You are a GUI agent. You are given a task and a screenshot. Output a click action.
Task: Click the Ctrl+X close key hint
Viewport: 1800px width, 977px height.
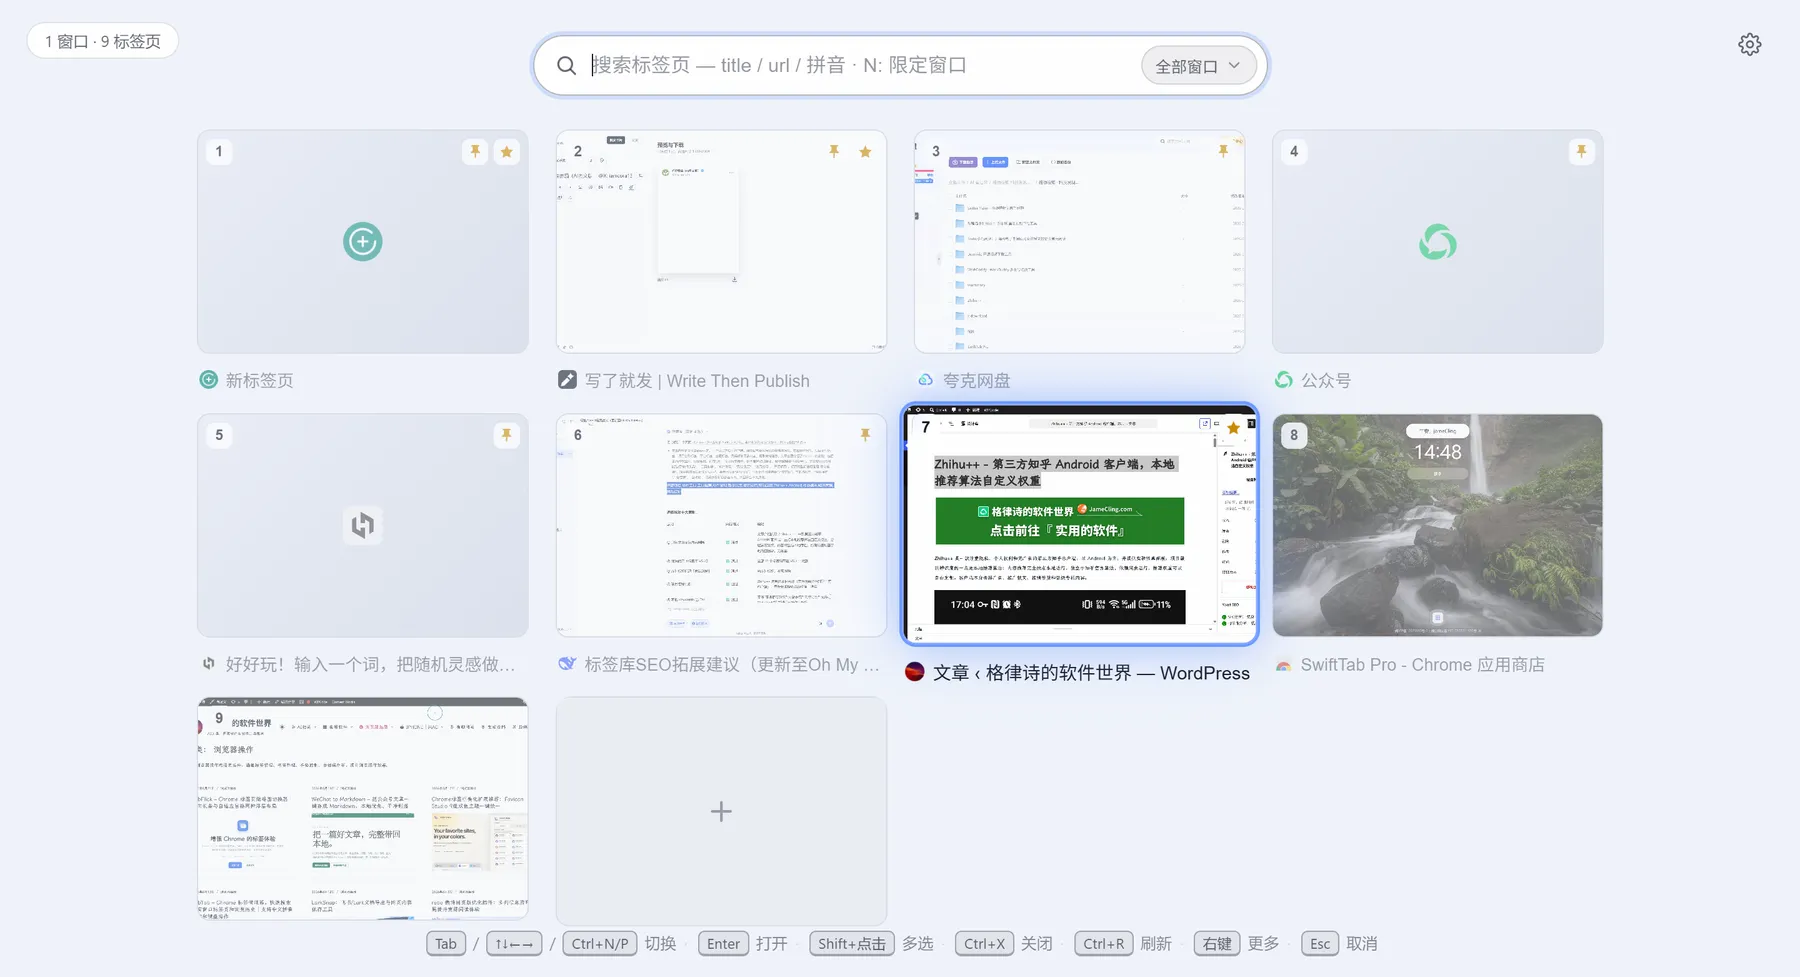coord(984,944)
